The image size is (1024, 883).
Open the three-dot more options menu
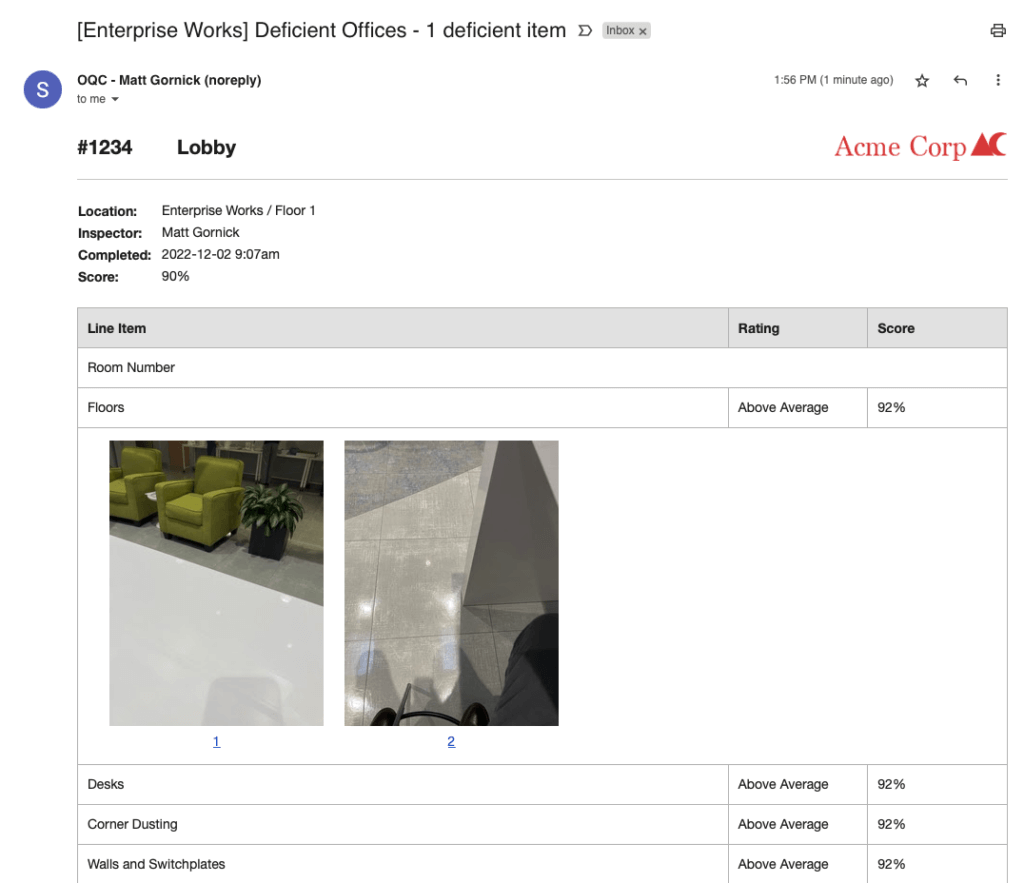pyautogui.click(x=997, y=81)
